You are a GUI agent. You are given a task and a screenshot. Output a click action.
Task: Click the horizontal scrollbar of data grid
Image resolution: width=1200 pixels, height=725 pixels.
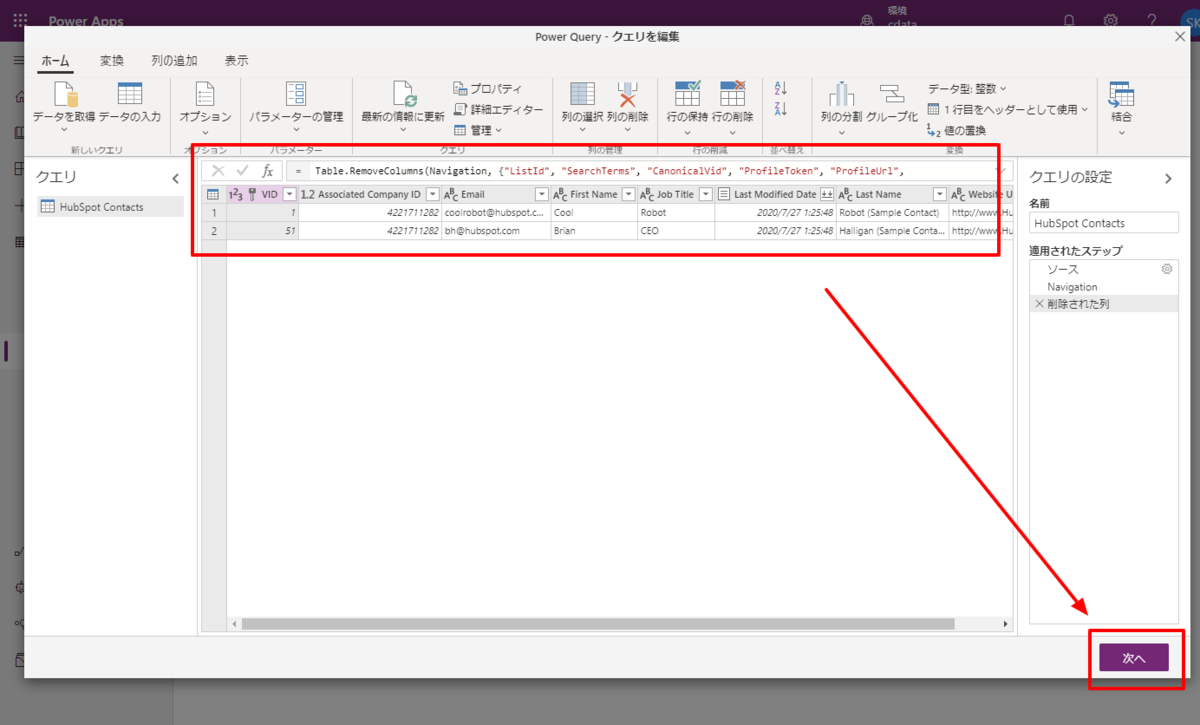(598, 624)
